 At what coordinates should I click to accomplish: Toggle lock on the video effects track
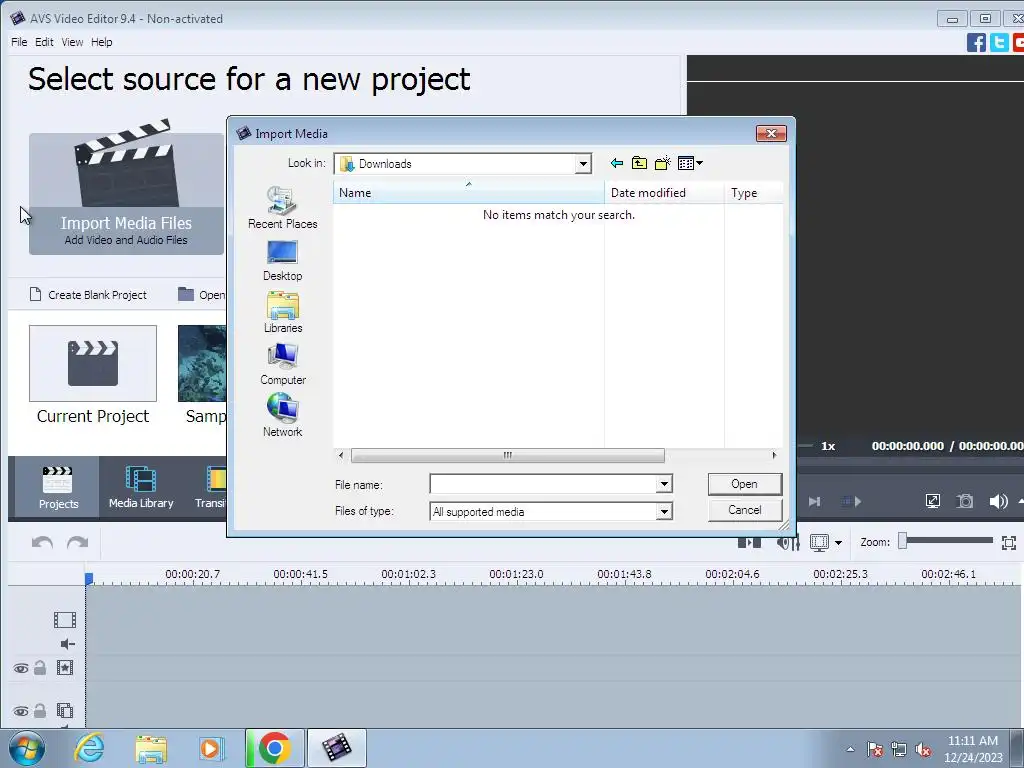40,667
